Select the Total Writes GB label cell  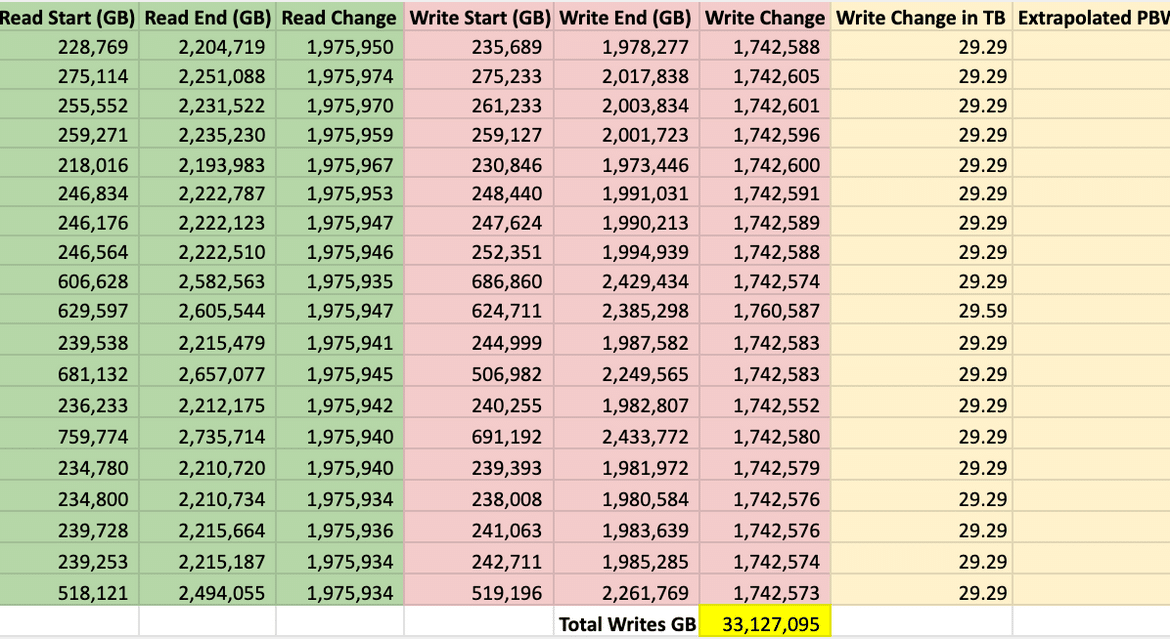(627, 623)
